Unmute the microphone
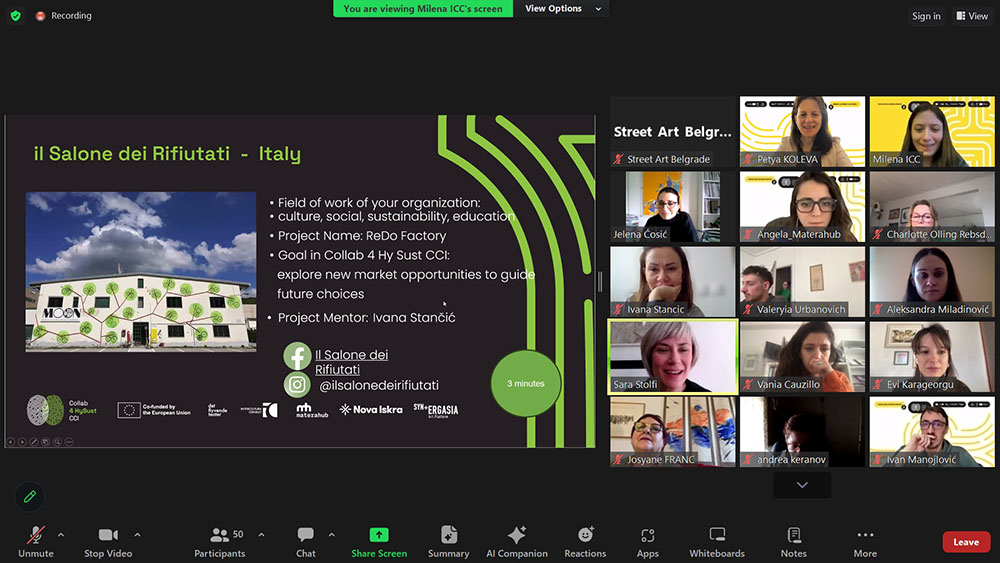This screenshot has width=1000, height=563. click(36, 541)
